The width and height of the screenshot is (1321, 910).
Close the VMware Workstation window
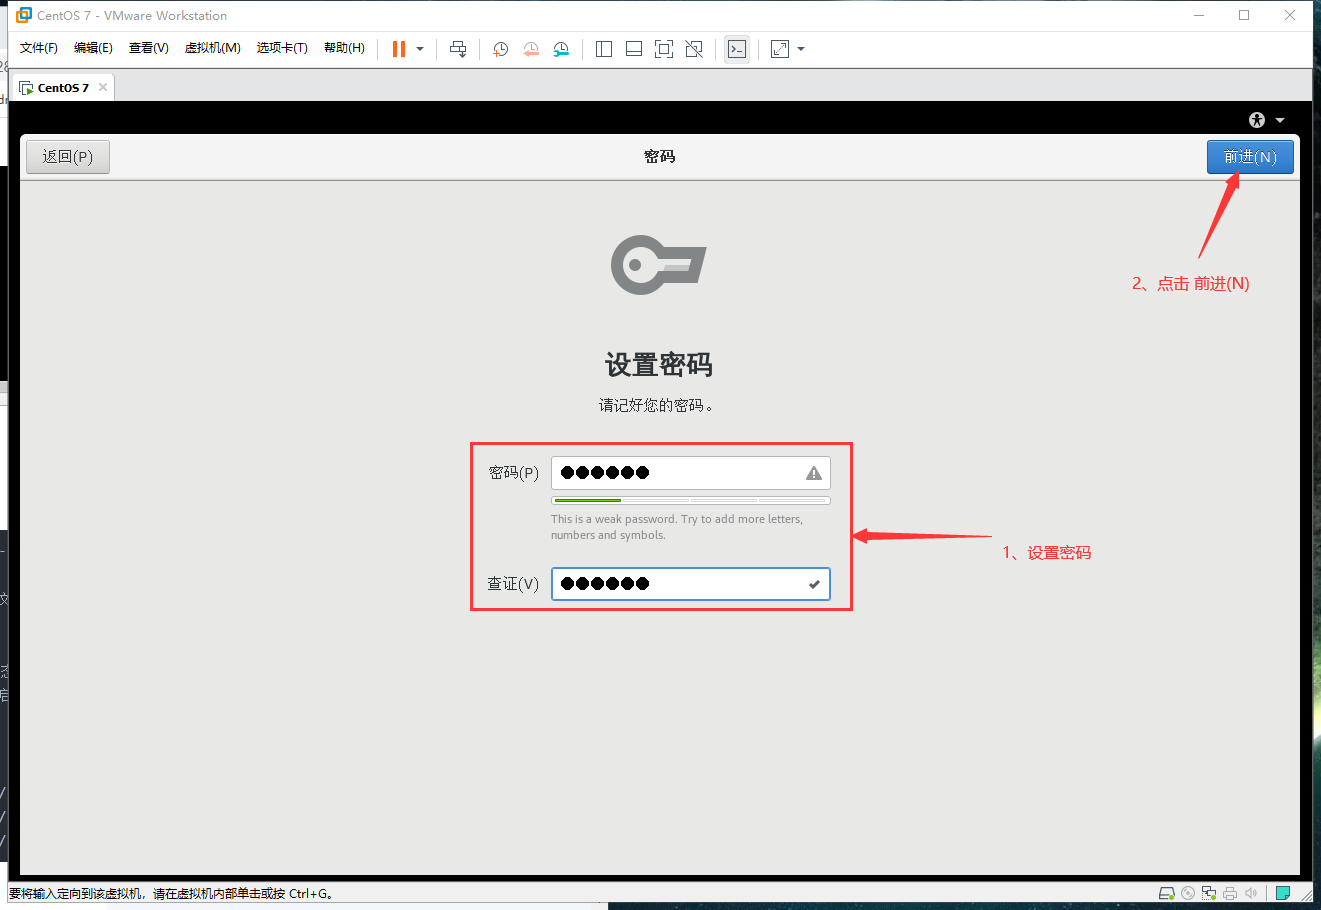coord(1290,15)
